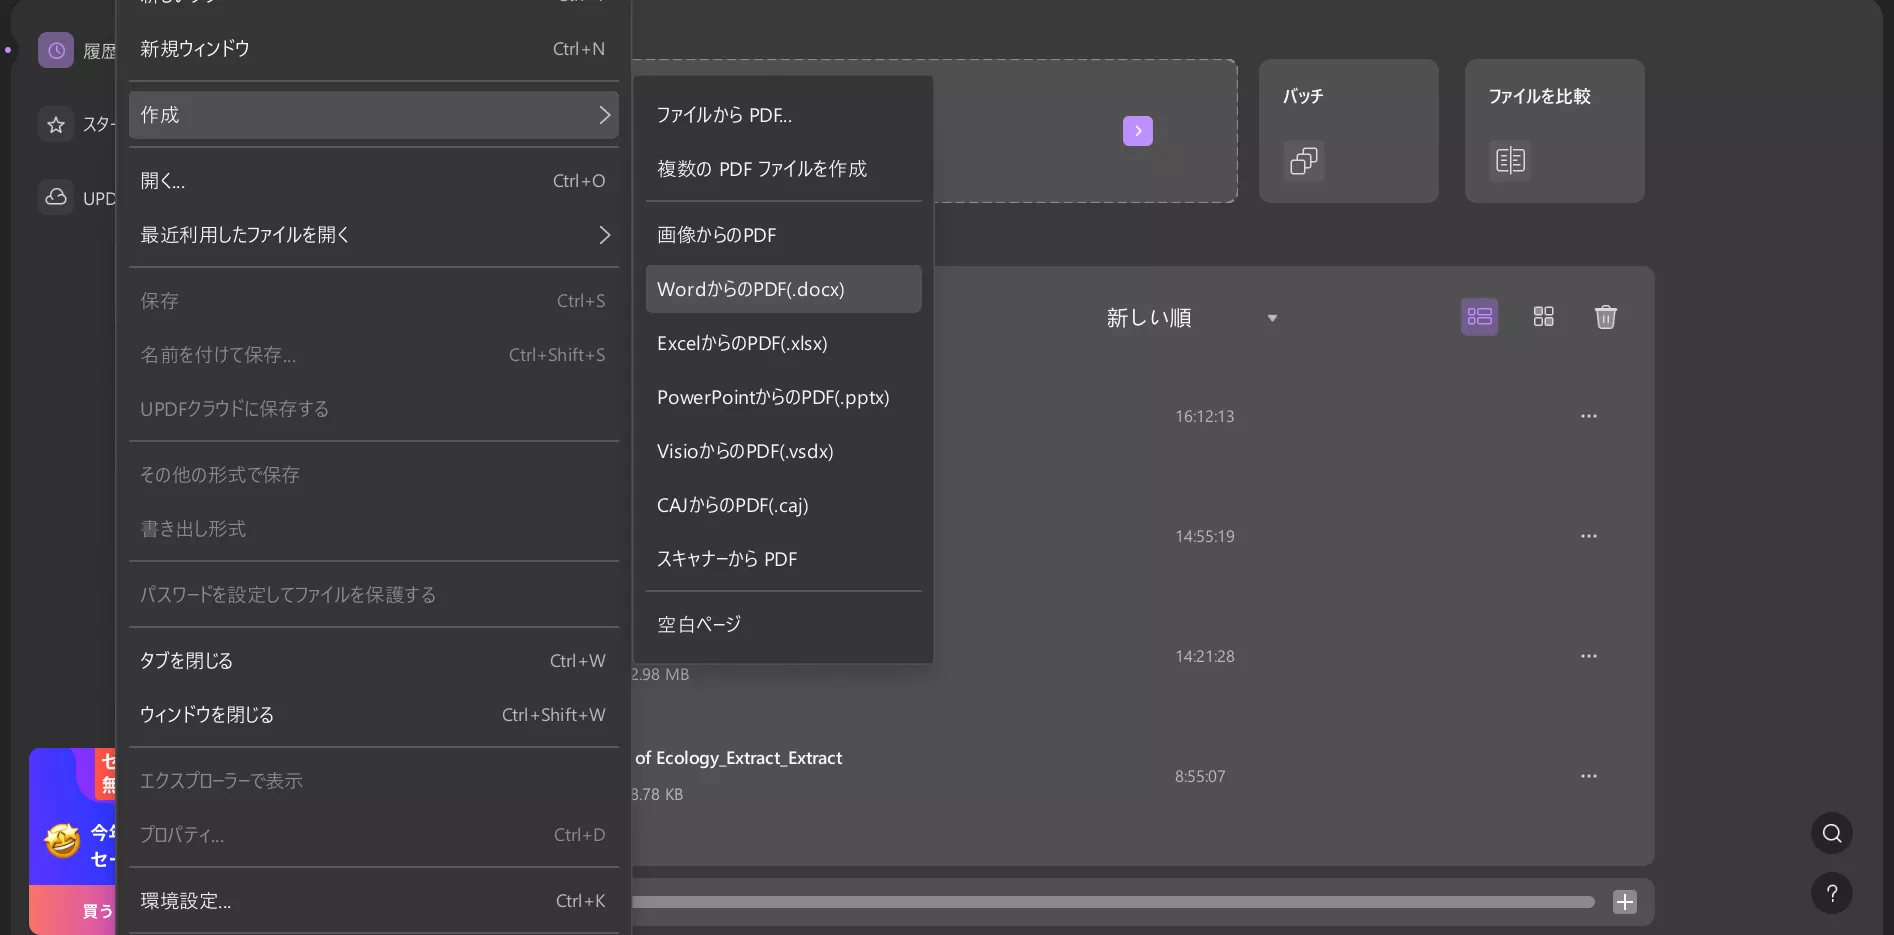Select スキャナーから PDF option
Screen dimensions: 1894x935
click(784, 559)
